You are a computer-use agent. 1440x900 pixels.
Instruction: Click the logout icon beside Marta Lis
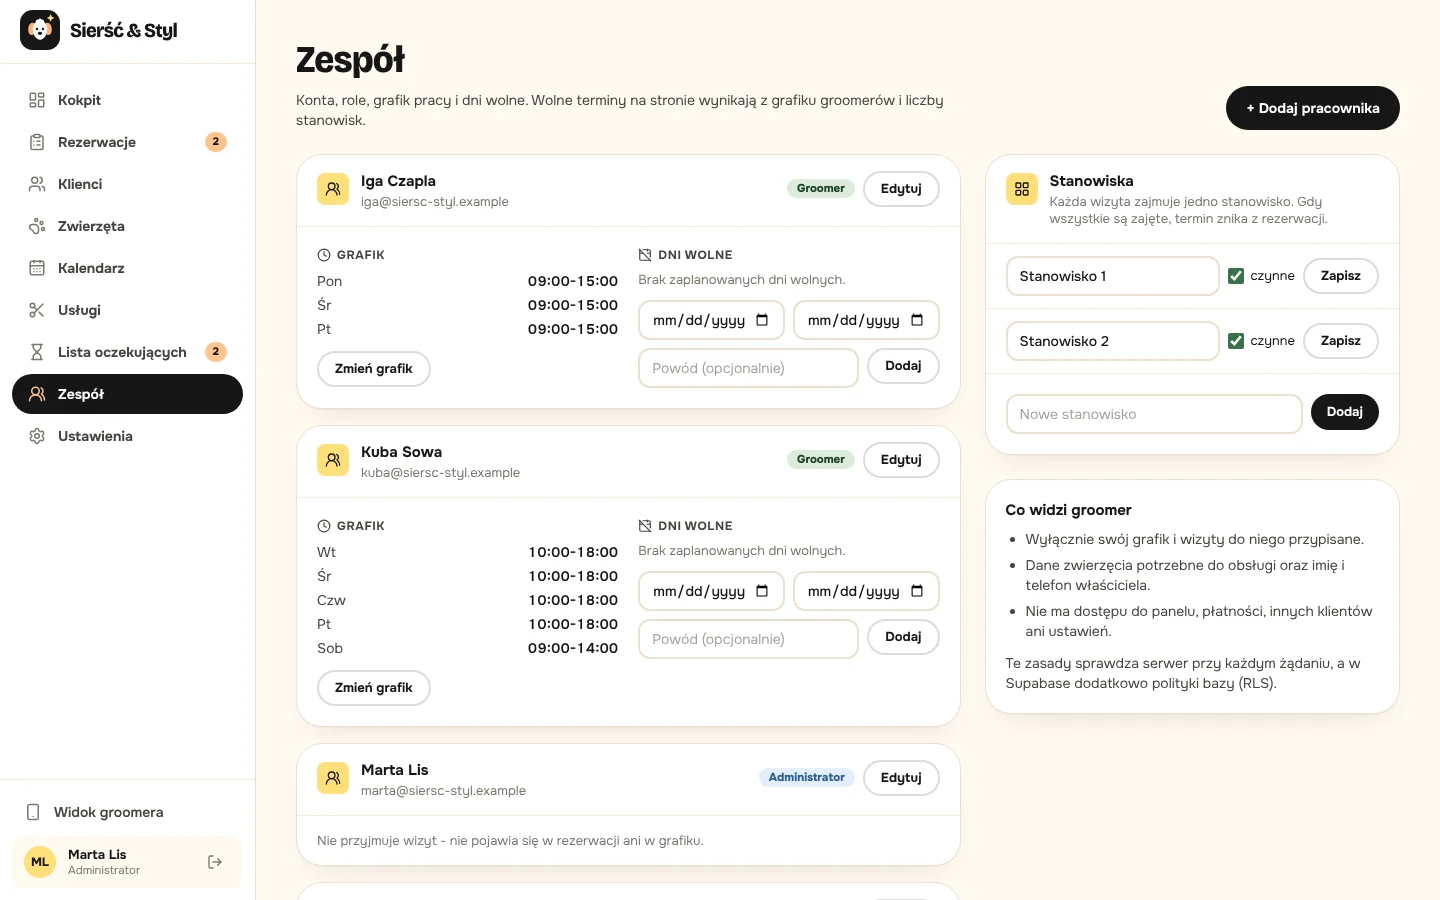click(x=215, y=862)
